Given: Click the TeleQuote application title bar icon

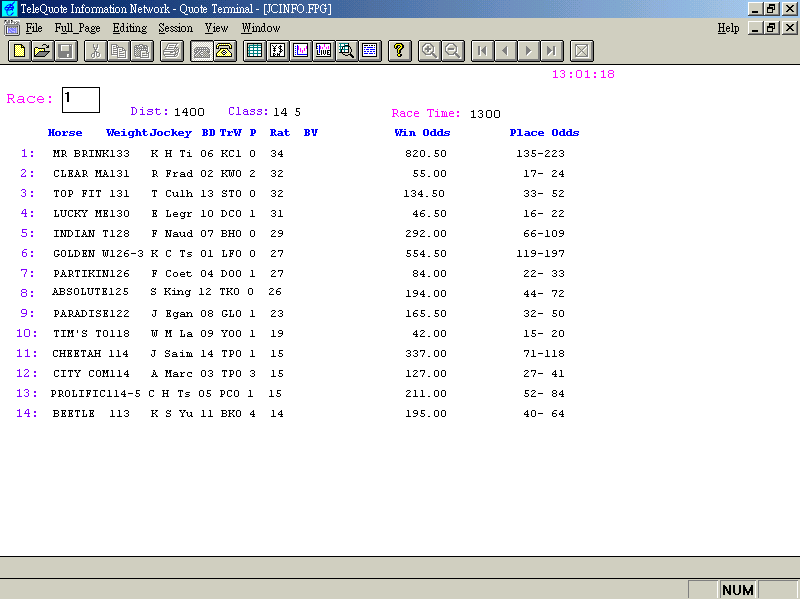Looking at the screenshot, I should point(9,9).
